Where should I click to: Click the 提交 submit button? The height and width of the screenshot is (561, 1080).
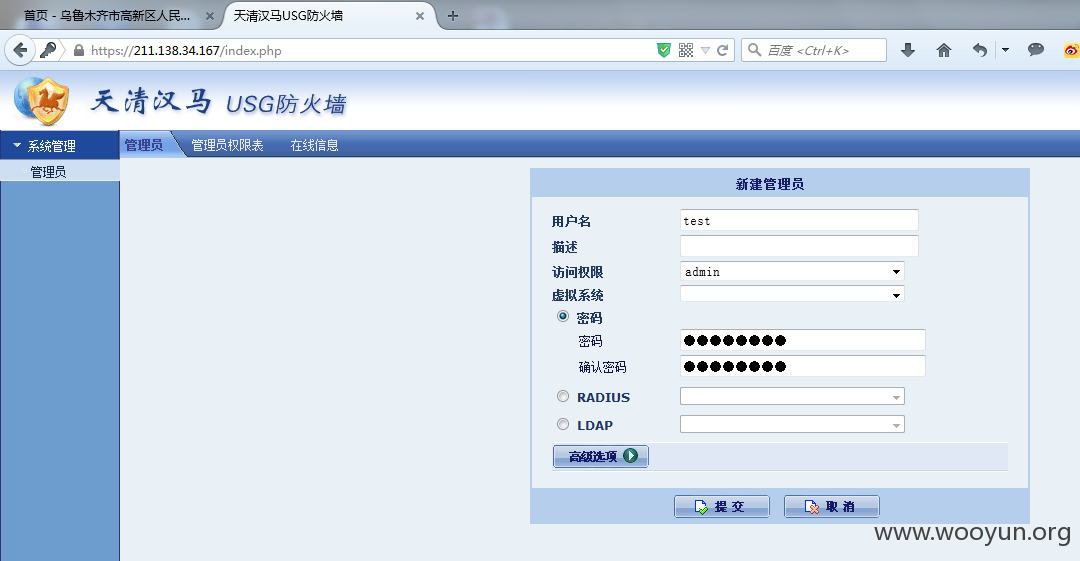click(721, 507)
